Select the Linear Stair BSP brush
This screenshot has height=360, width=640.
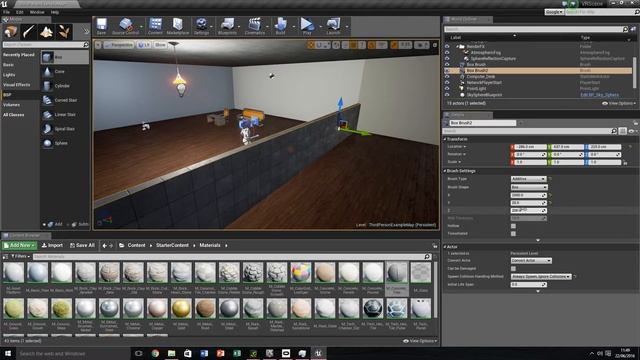tap(65, 114)
